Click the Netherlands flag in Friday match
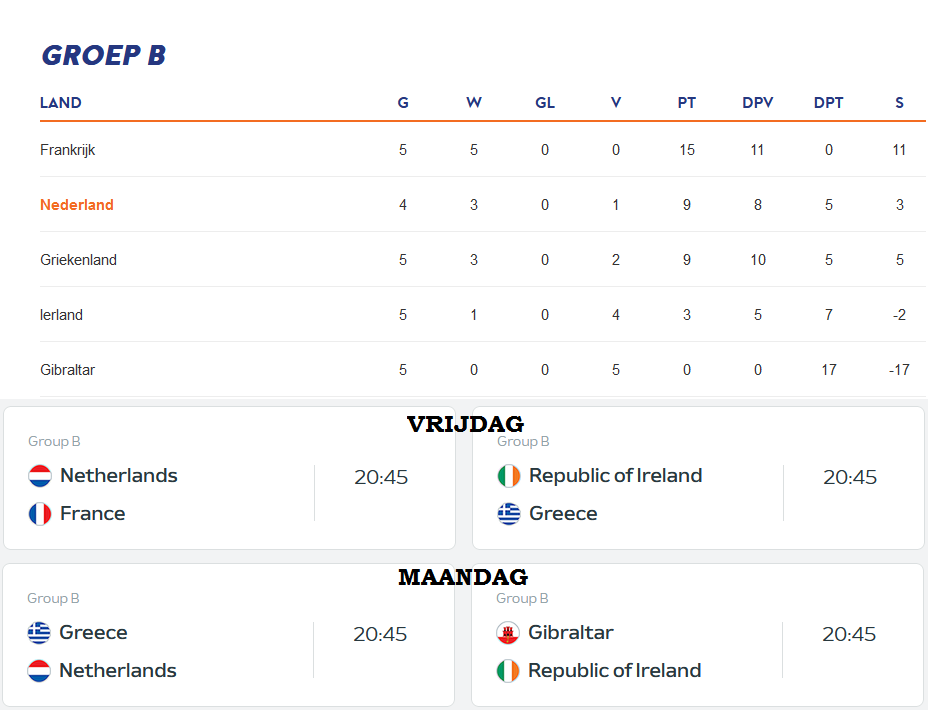This screenshot has width=928, height=710. click(40, 476)
